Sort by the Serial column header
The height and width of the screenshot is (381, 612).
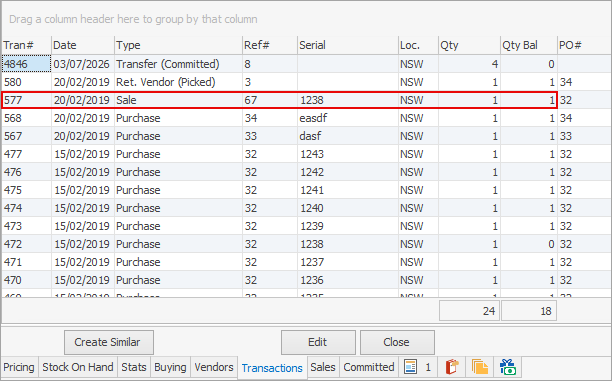point(348,45)
